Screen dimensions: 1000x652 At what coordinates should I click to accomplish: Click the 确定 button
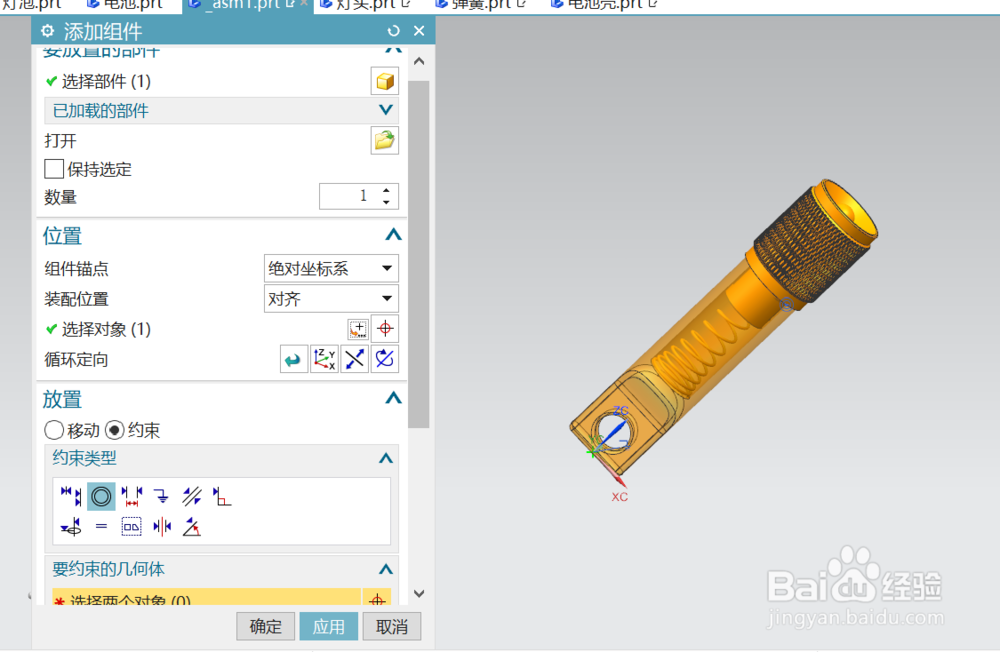(x=265, y=626)
